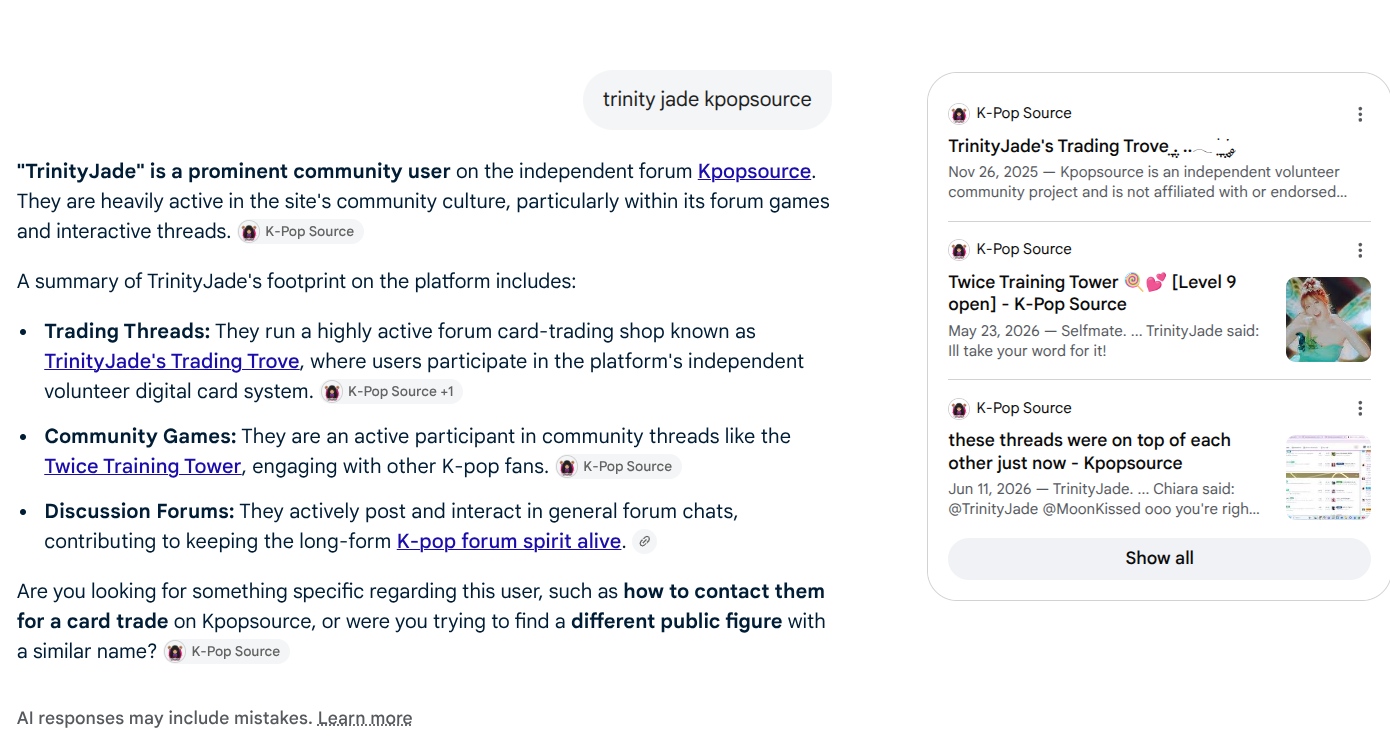Open three-dot menu for Twice Training Tower result

pyautogui.click(x=1360, y=250)
